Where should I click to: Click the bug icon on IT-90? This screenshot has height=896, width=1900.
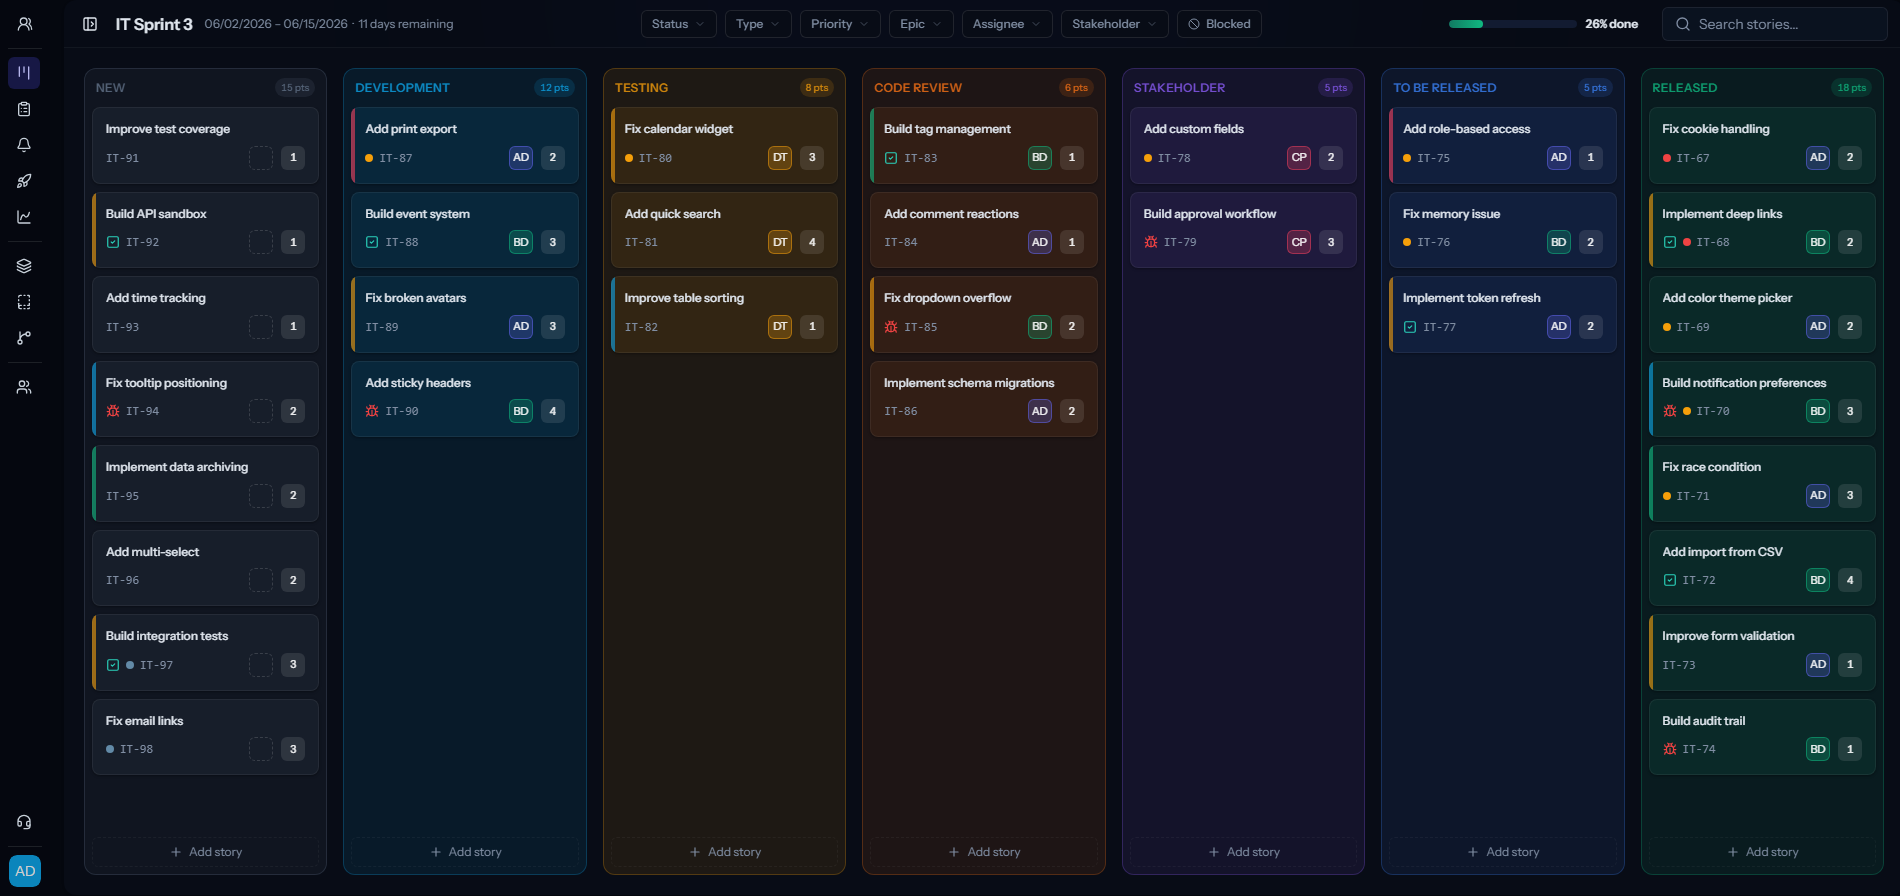point(372,411)
